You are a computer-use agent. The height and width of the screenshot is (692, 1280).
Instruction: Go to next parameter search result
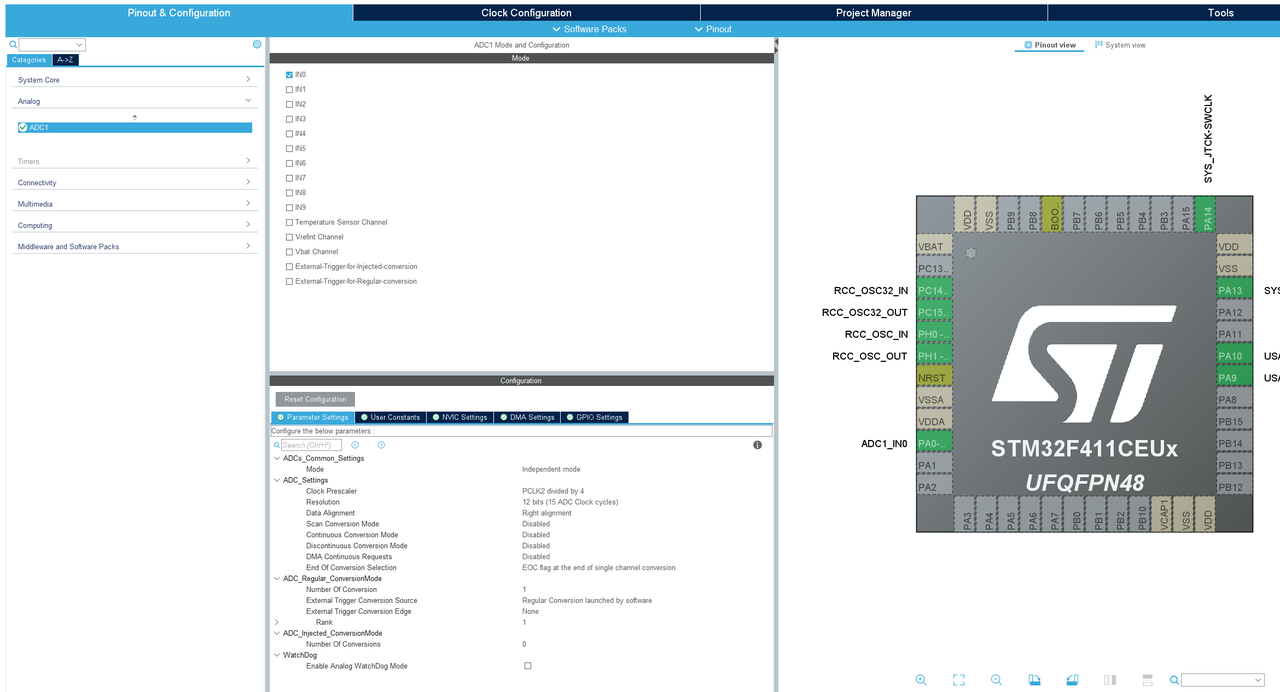coord(381,444)
